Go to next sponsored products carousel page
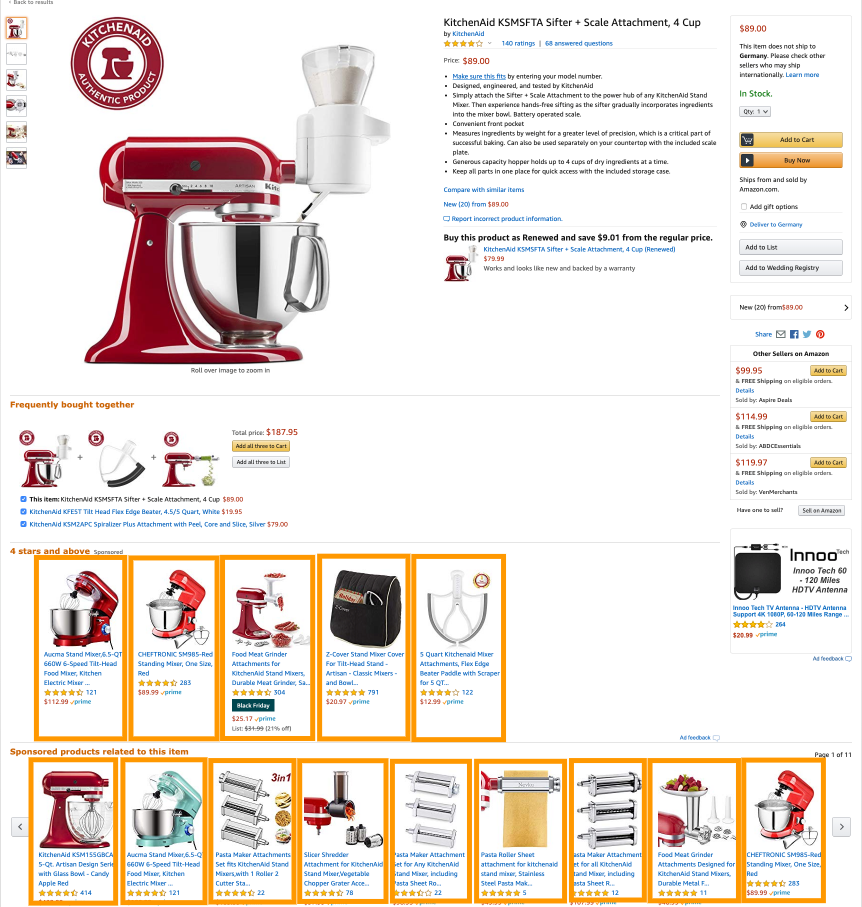Viewport: 862px width, 907px height. 841,827
